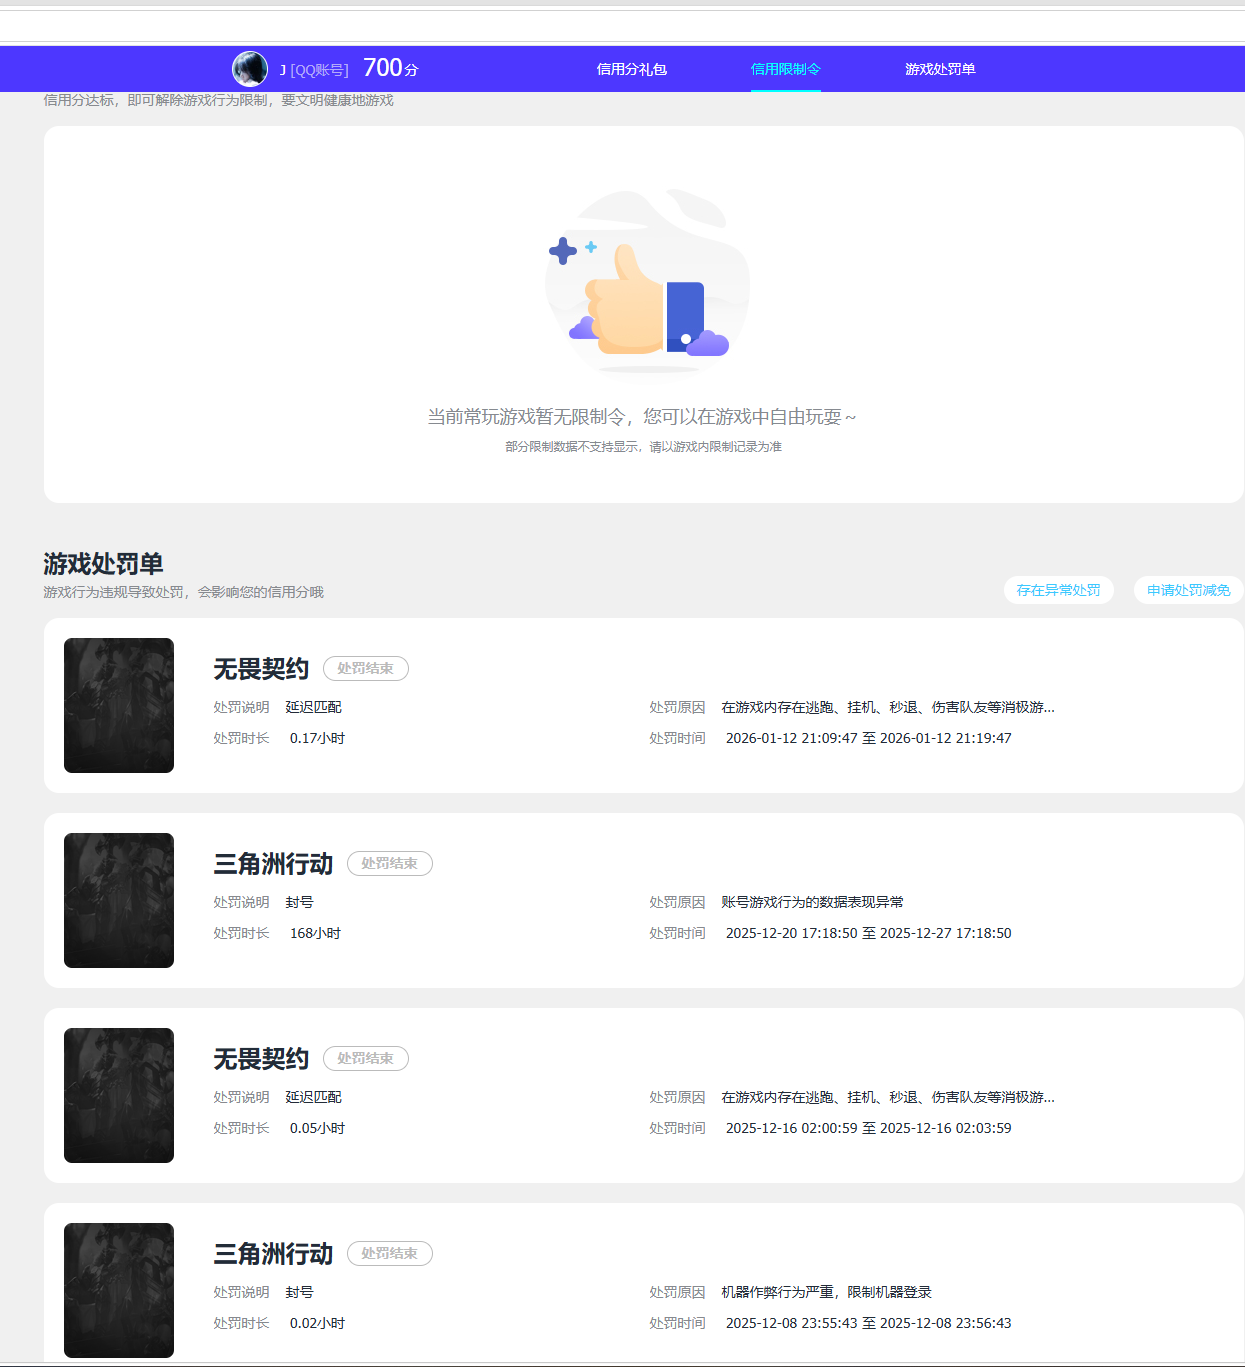1245x1367 pixels.
Task: Click the 存在异常处罚 button
Action: pyautogui.click(x=1059, y=590)
